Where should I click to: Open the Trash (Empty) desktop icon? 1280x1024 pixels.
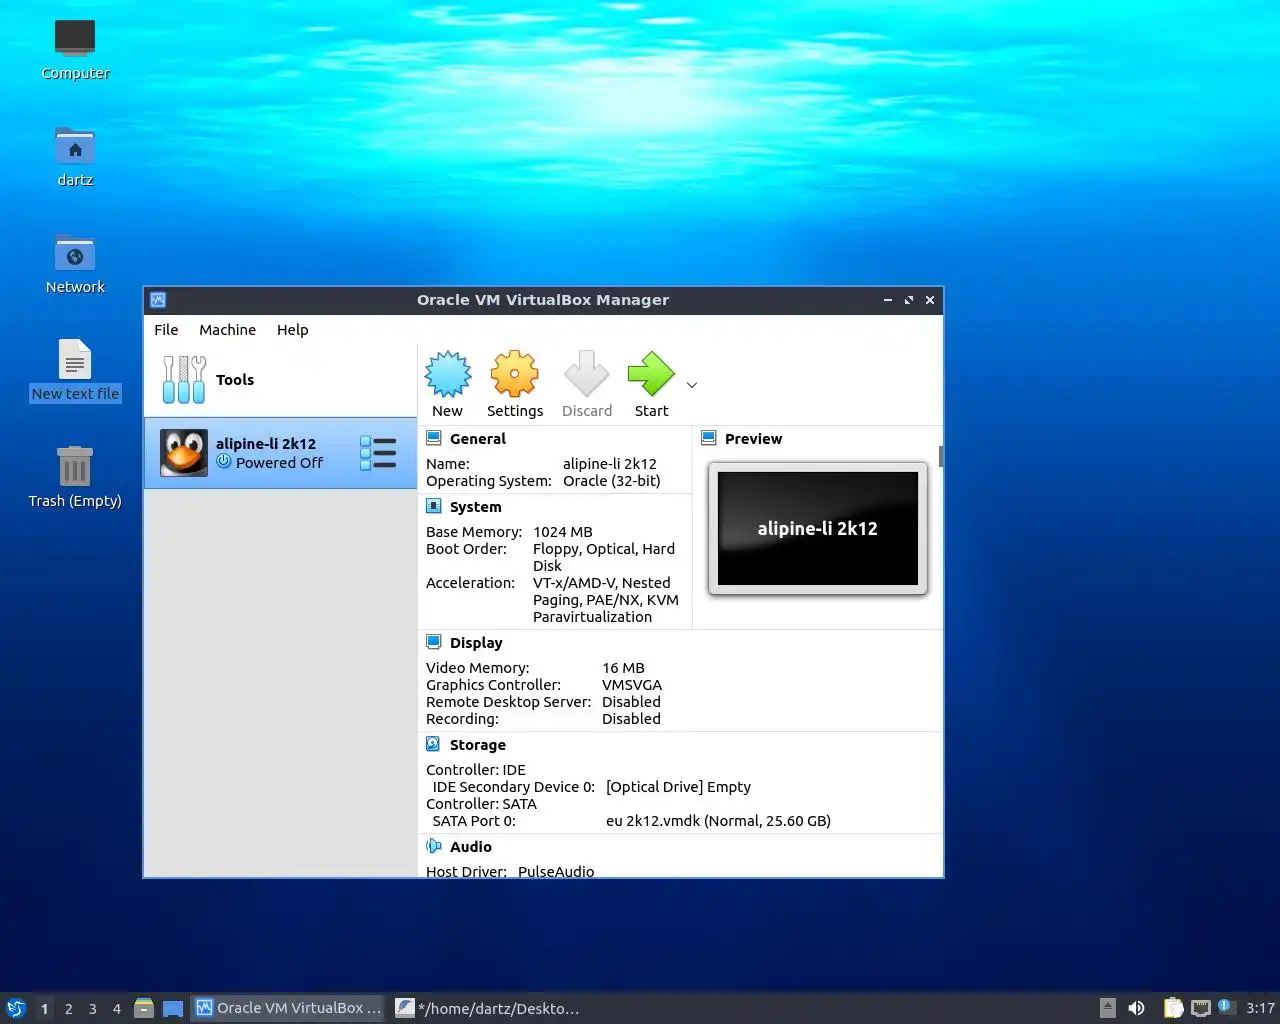[x=75, y=466]
